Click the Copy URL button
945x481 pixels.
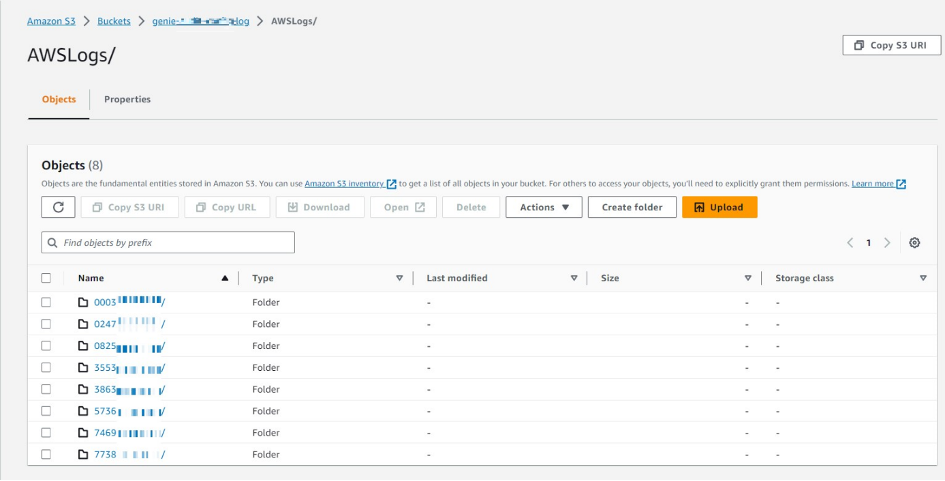click(x=227, y=207)
